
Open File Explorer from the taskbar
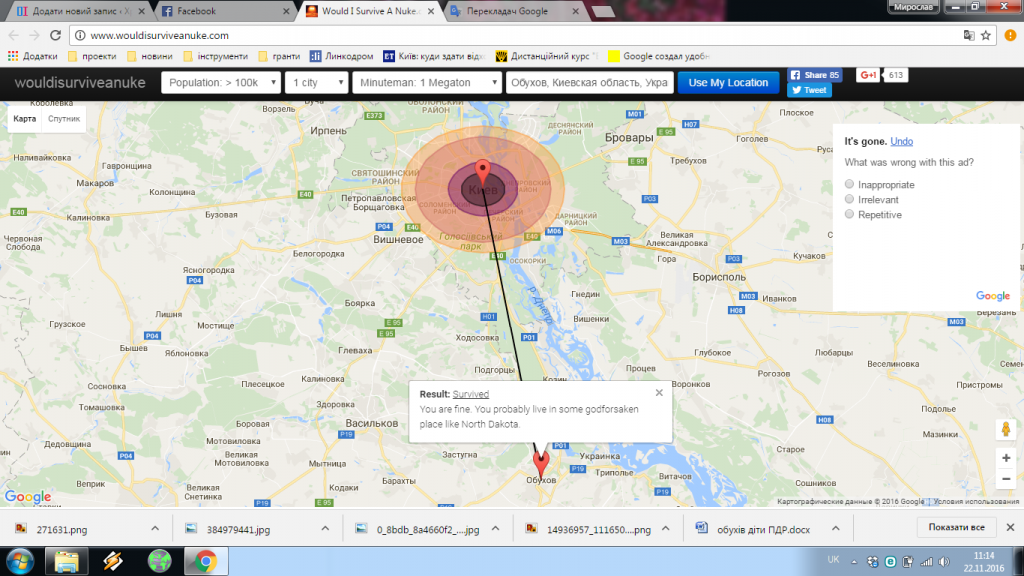pyautogui.click(x=66, y=561)
